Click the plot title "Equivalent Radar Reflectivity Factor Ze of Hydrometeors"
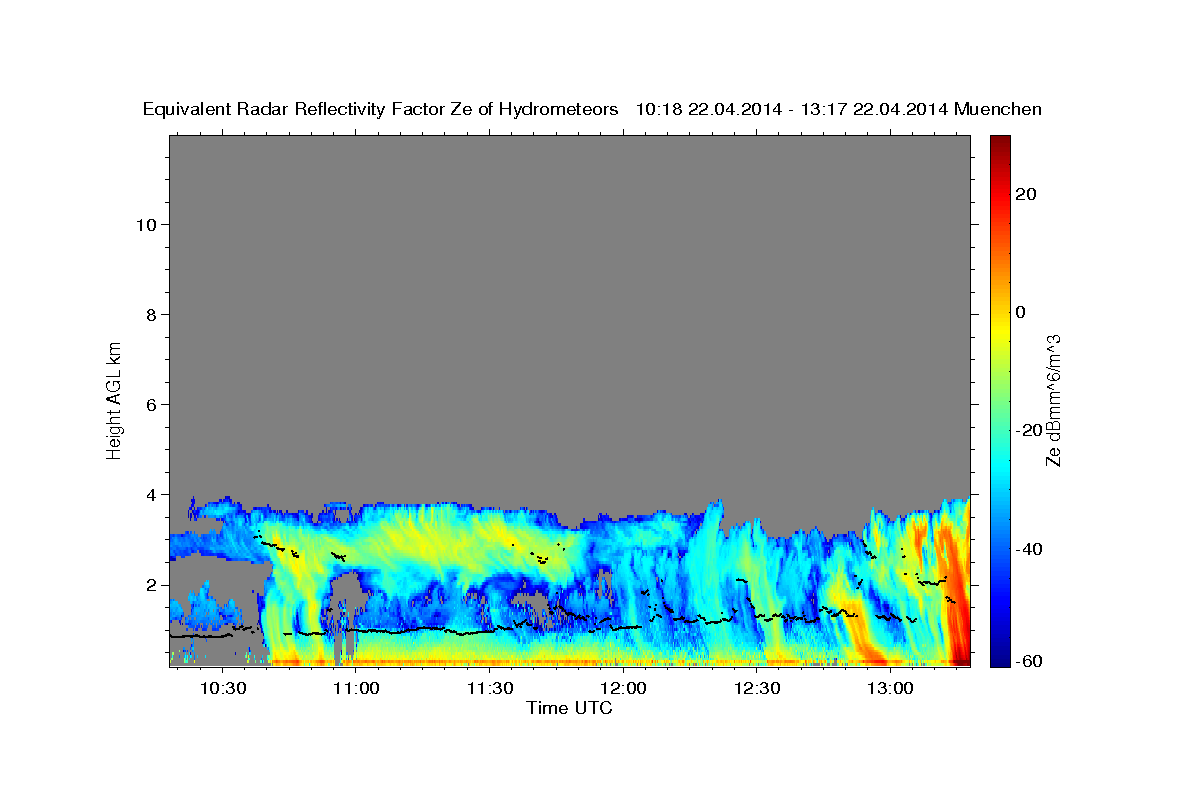Viewport: 1200px width, 800px height. [381, 109]
